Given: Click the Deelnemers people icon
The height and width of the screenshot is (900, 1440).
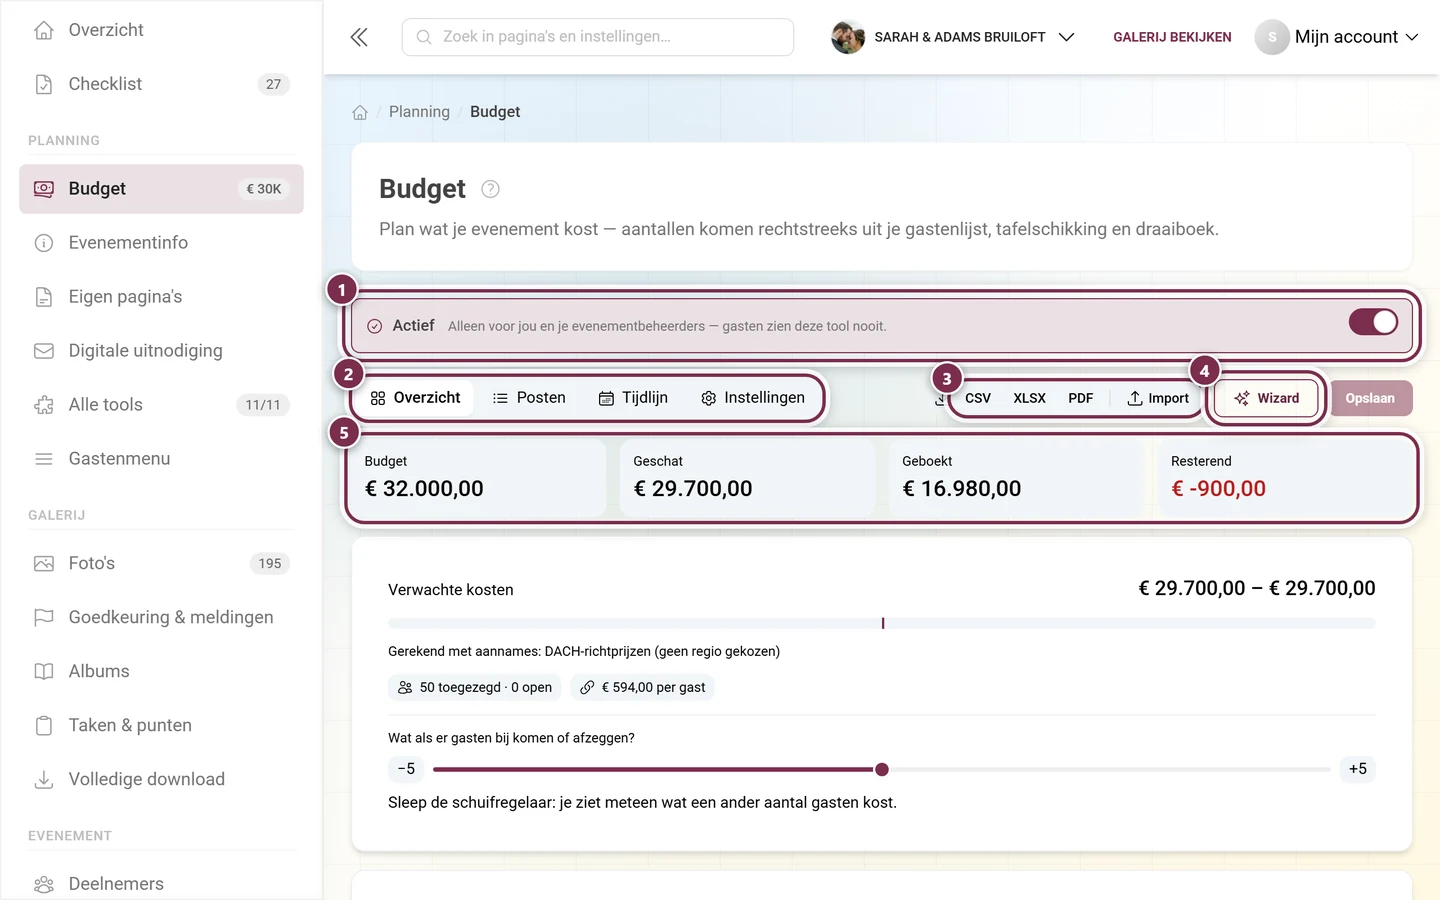Looking at the screenshot, I should [x=44, y=884].
